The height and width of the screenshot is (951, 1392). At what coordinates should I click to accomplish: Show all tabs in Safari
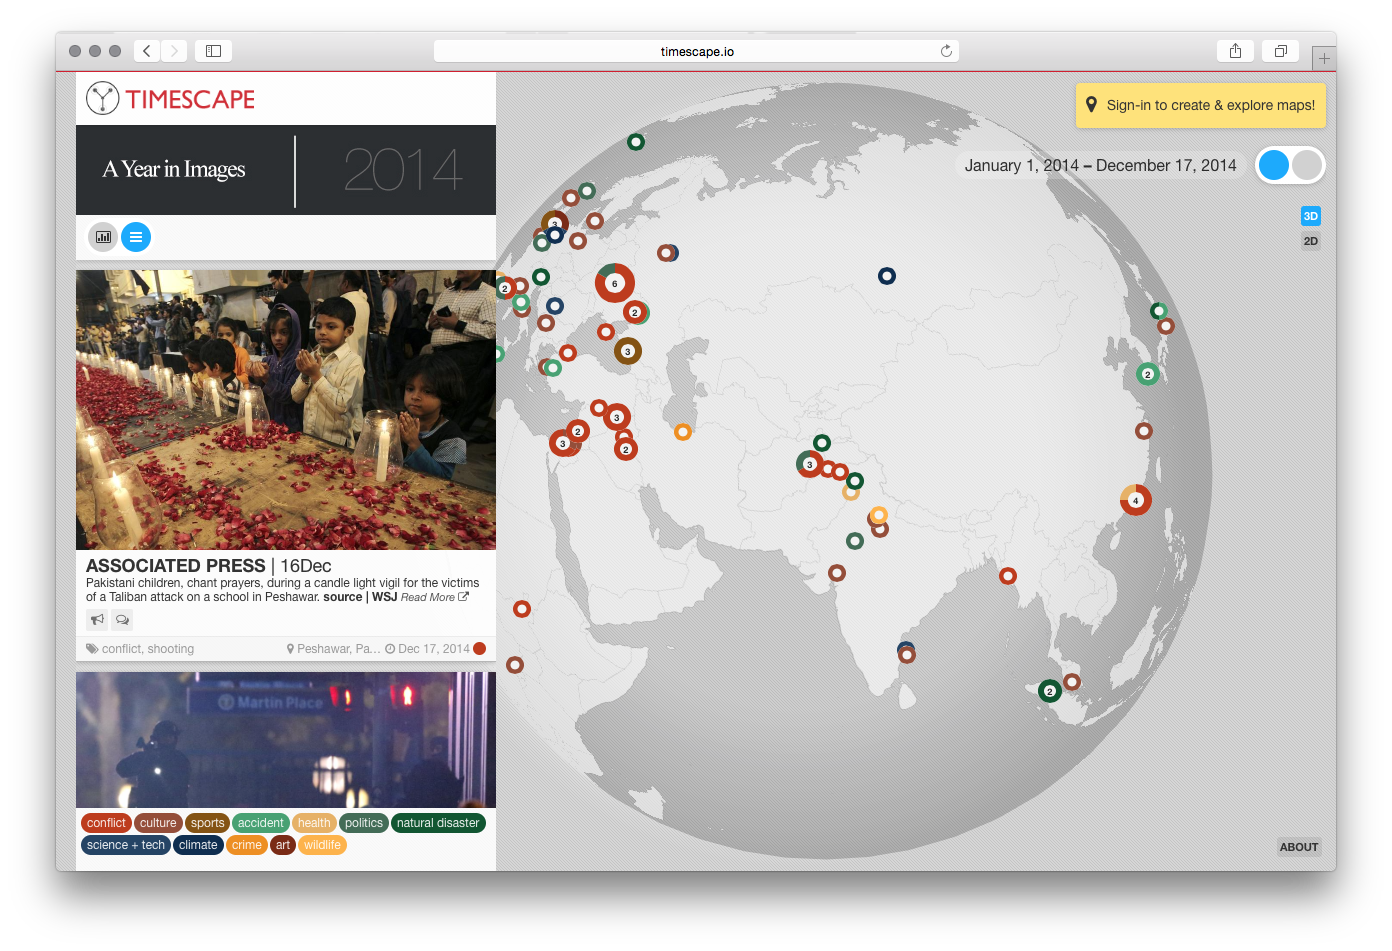(1280, 51)
